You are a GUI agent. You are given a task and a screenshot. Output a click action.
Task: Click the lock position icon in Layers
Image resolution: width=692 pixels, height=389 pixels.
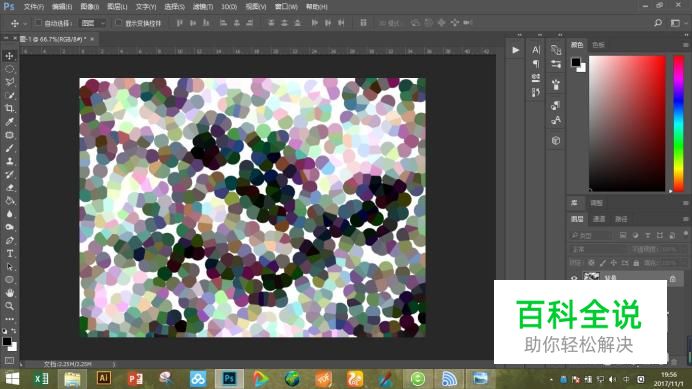click(613, 263)
